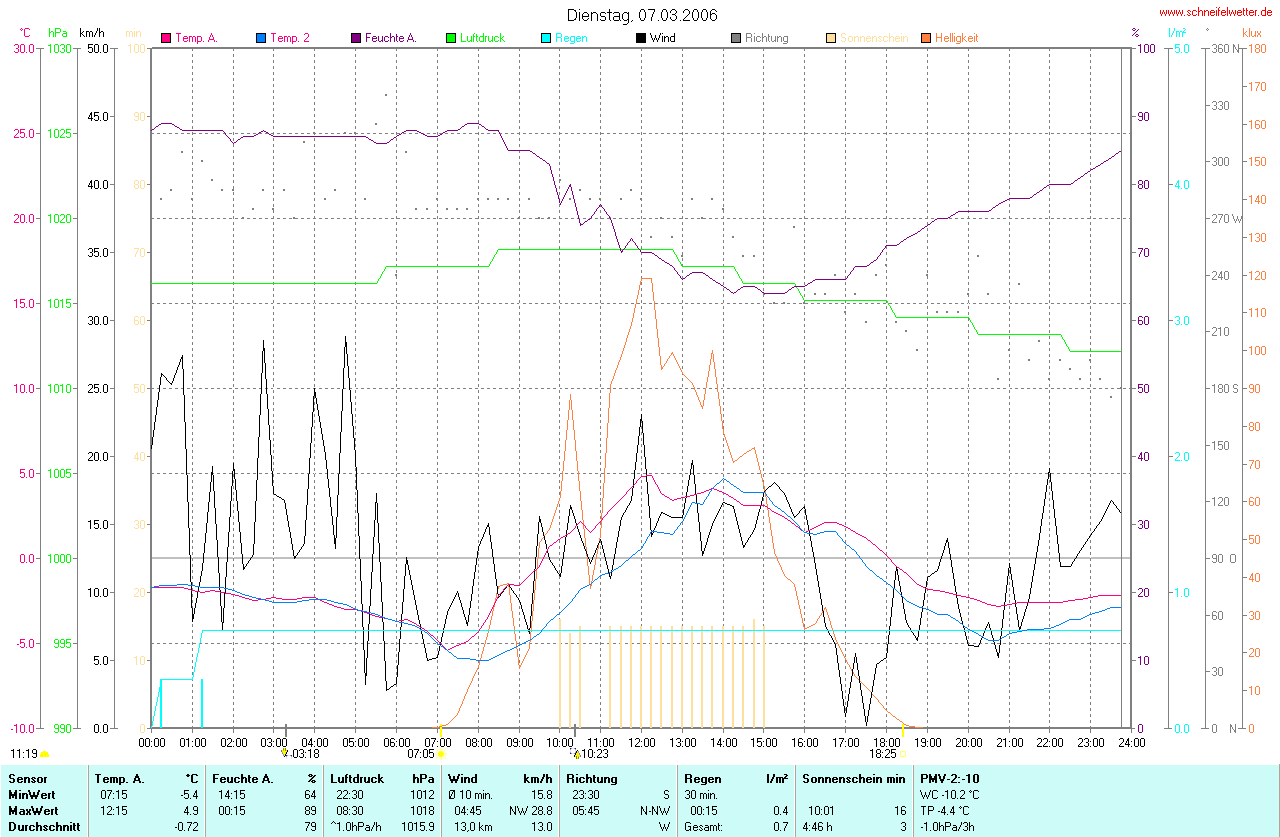
Task: Click the sun icon next to 11:19
Action: 45,754
